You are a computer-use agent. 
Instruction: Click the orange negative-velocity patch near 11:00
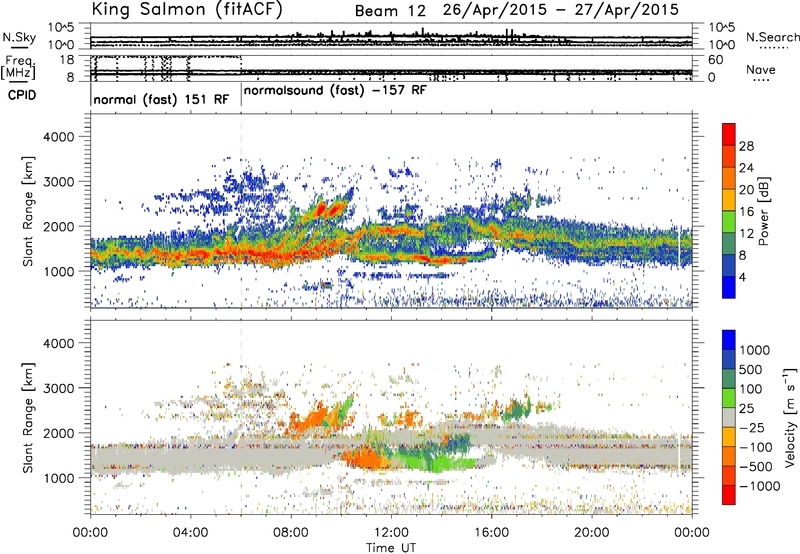(x=363, y=459)
